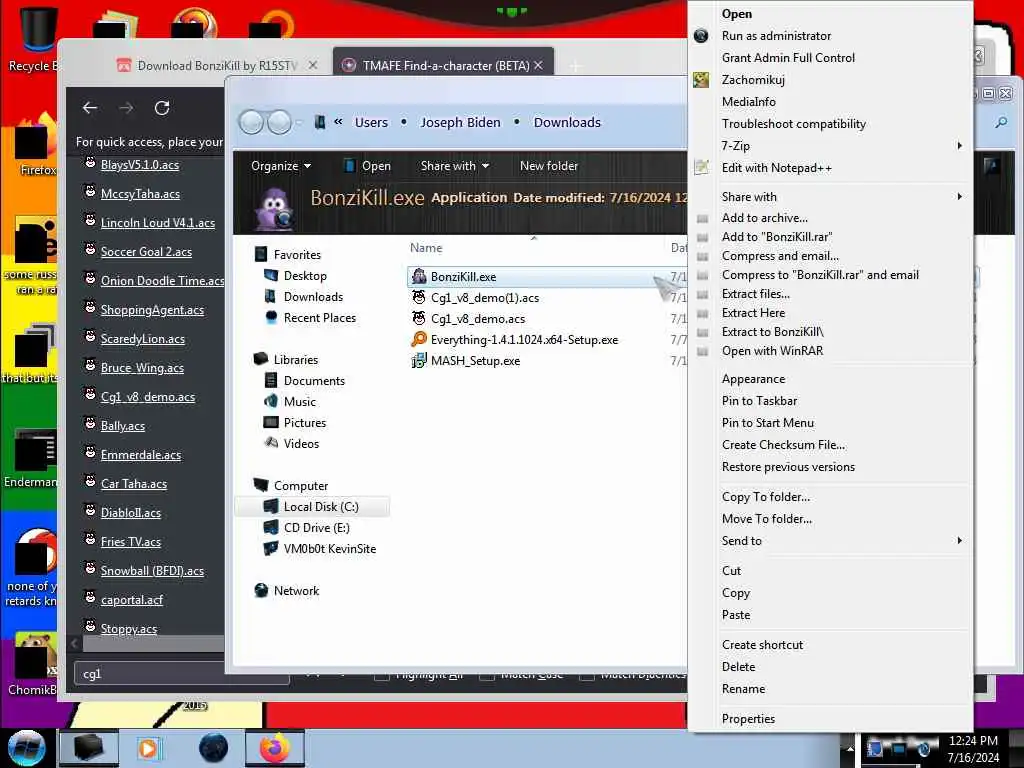Select Open with WinRAR
This screenshot has height=768, width=1024.
click(x=772, y=351)
